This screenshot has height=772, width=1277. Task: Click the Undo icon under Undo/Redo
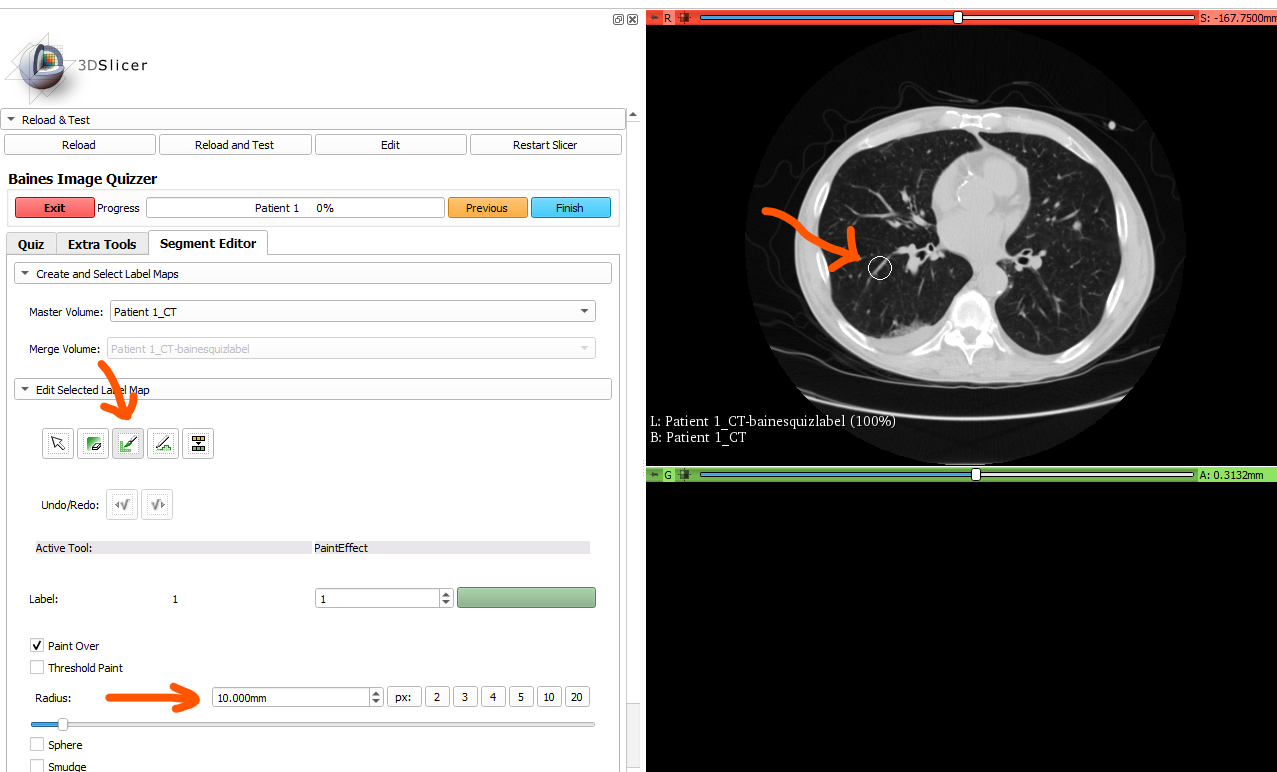point(121,504)
